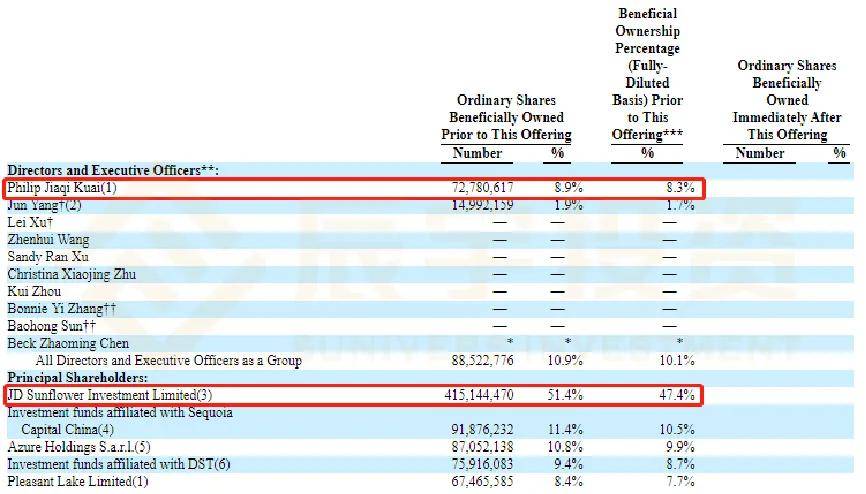Click the 51.4% ownership percentage

click(x=564, y=395)
